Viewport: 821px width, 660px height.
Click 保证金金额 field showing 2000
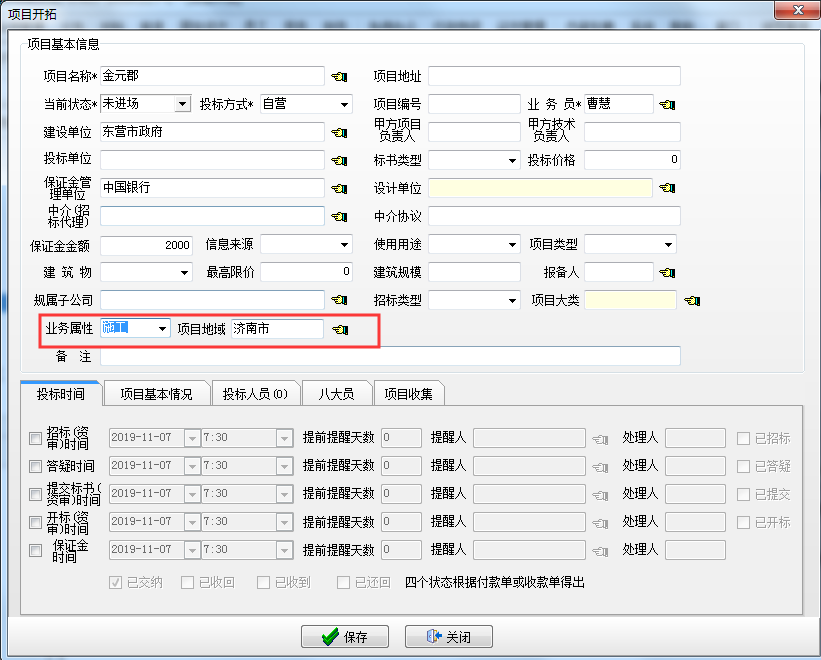tap(146, 244)
